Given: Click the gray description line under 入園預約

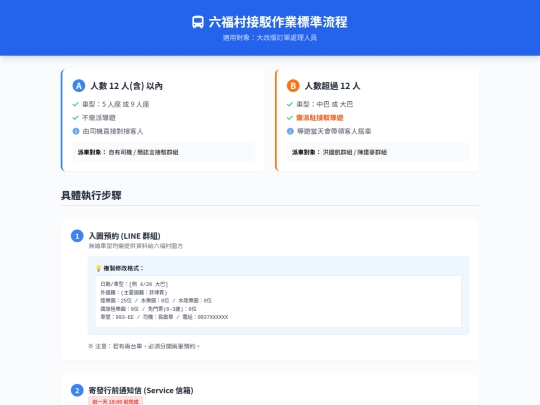Looking at the screenshot, I should click(136, 246).
